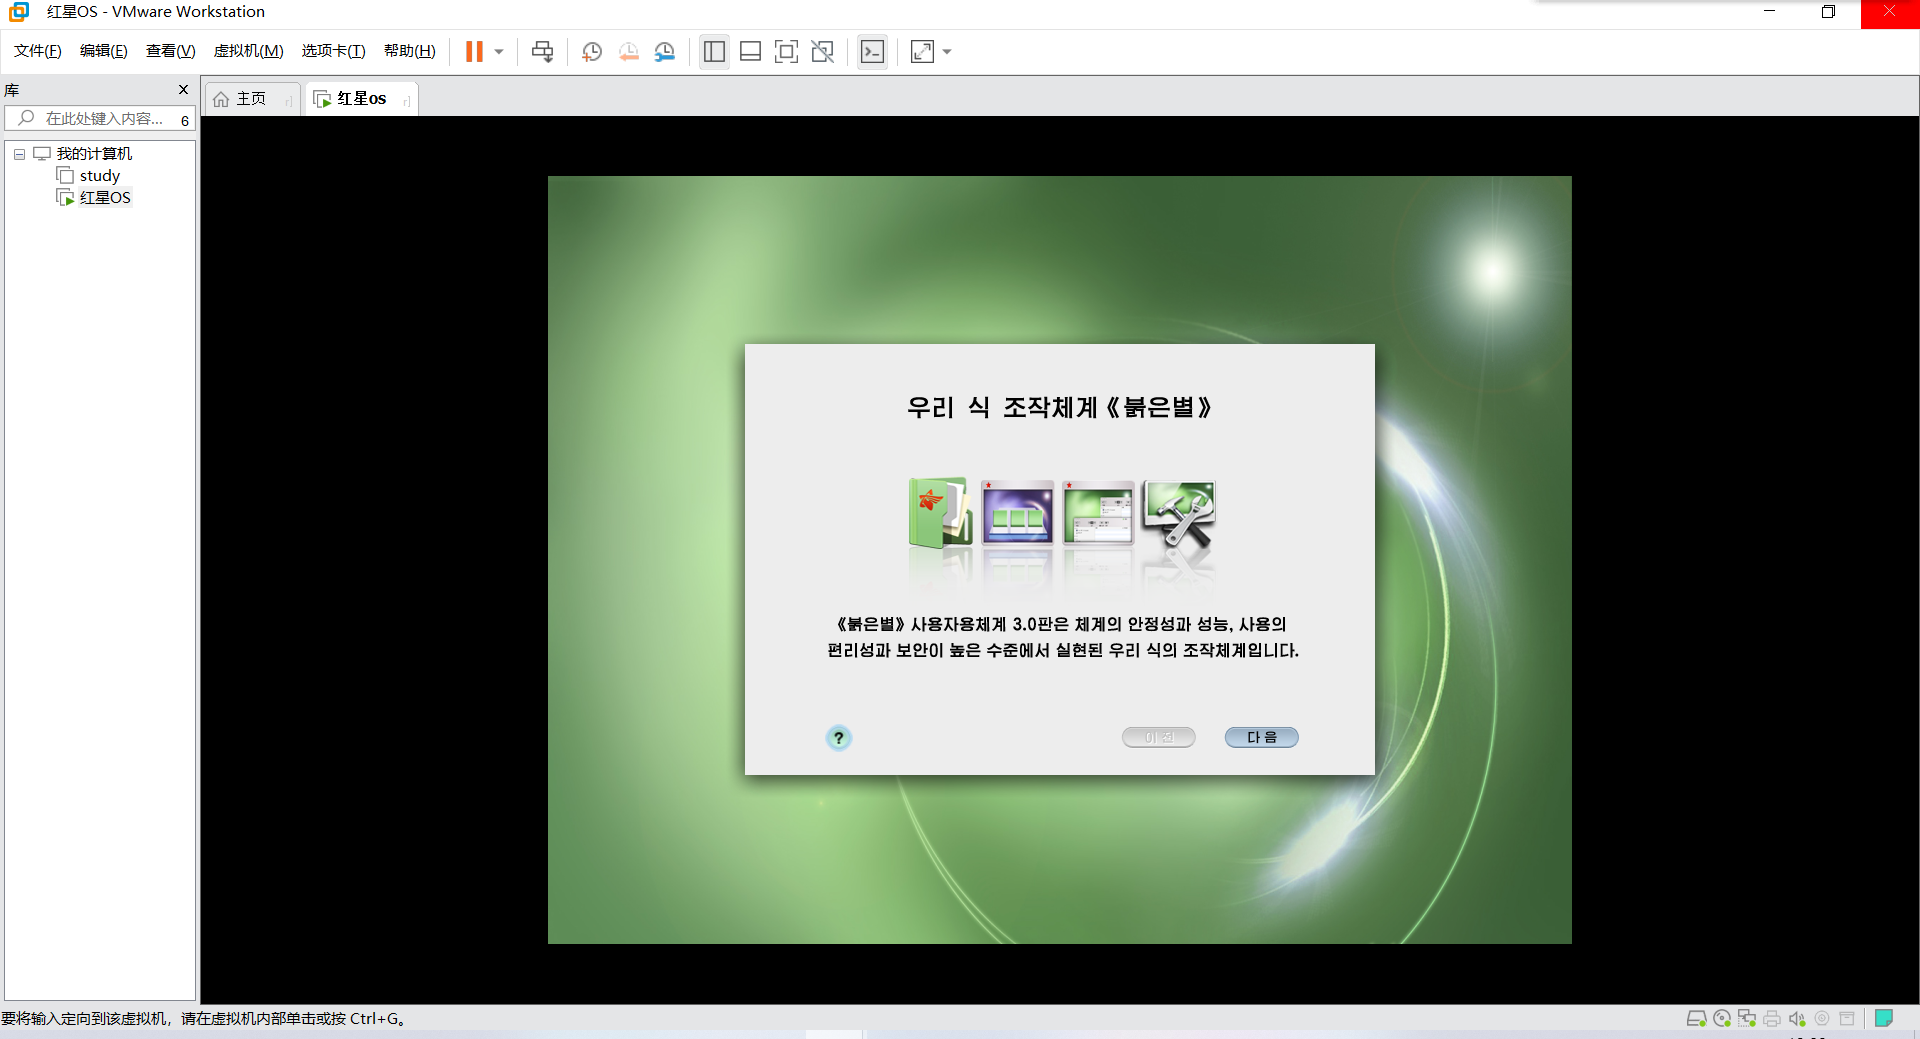The image size is (1920, 1039).
Task: Switch to Unity mode
Action: (823, 52)
